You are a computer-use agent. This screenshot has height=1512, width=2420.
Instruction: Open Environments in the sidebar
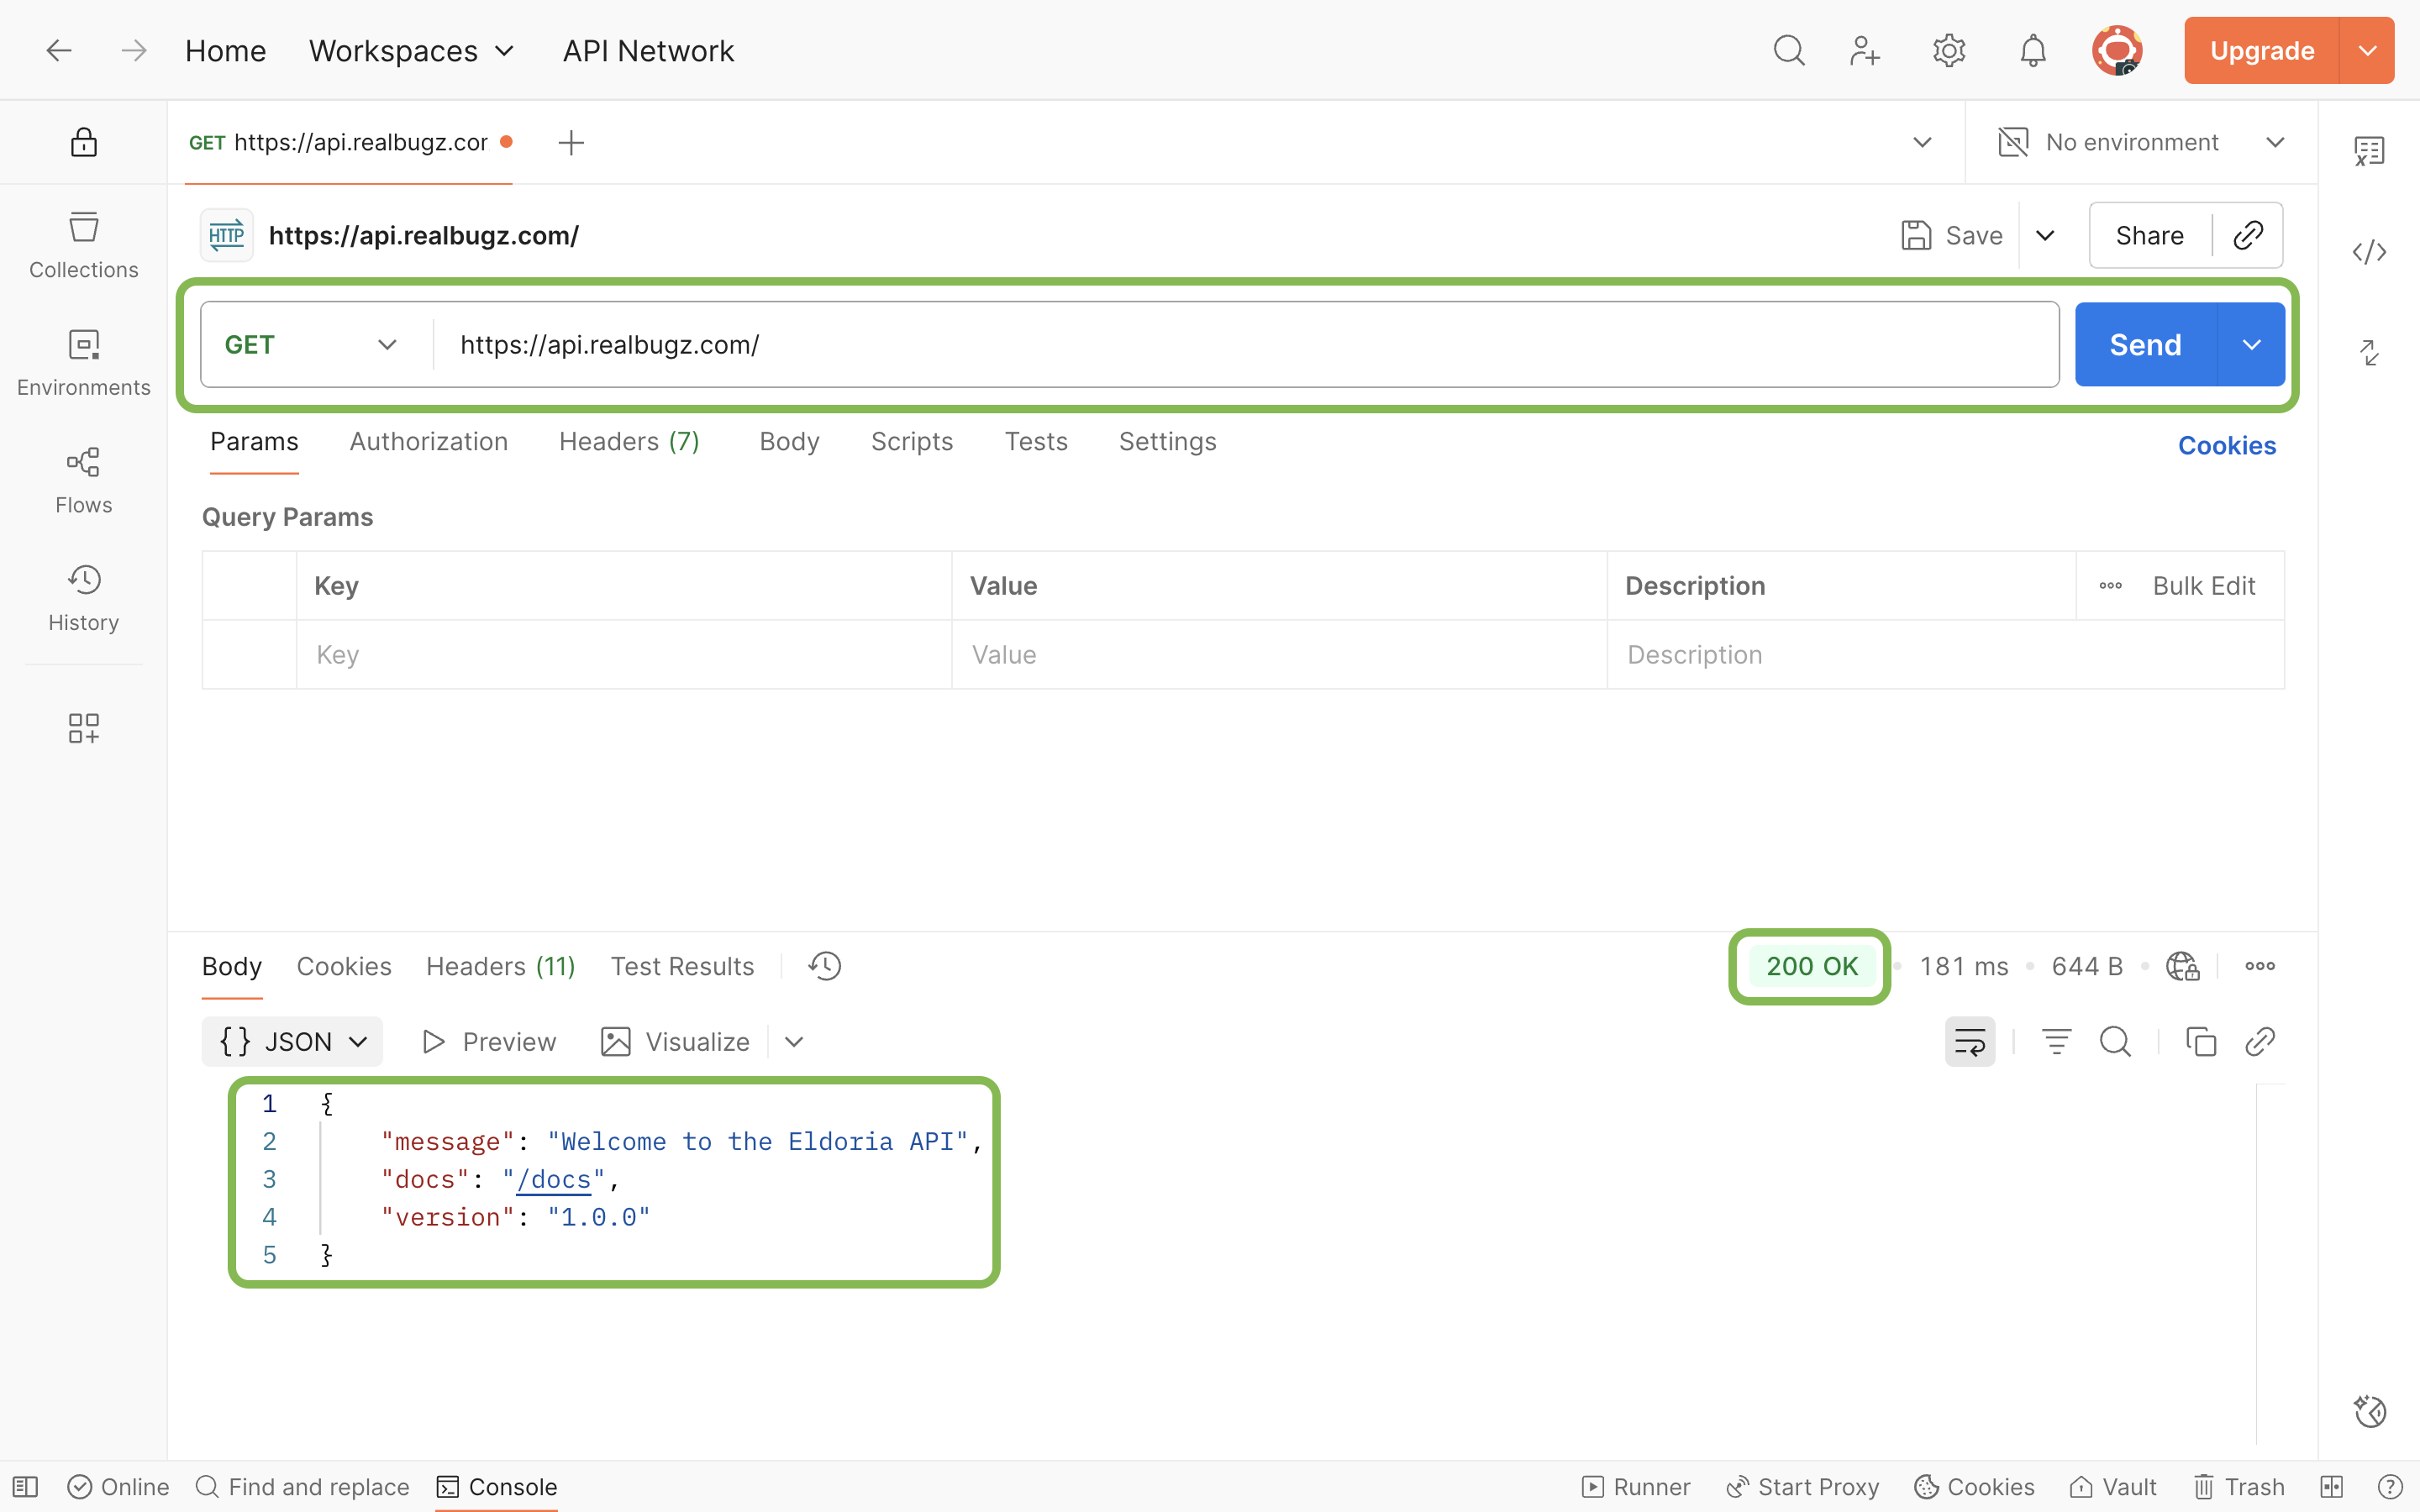pyautogui.click(x=84, y=363)
